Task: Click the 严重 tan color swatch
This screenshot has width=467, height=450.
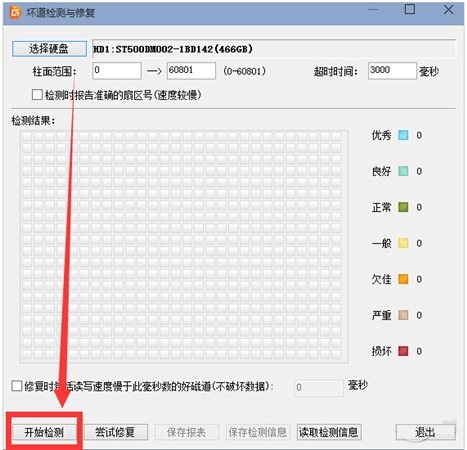Action: pos(403,315)
